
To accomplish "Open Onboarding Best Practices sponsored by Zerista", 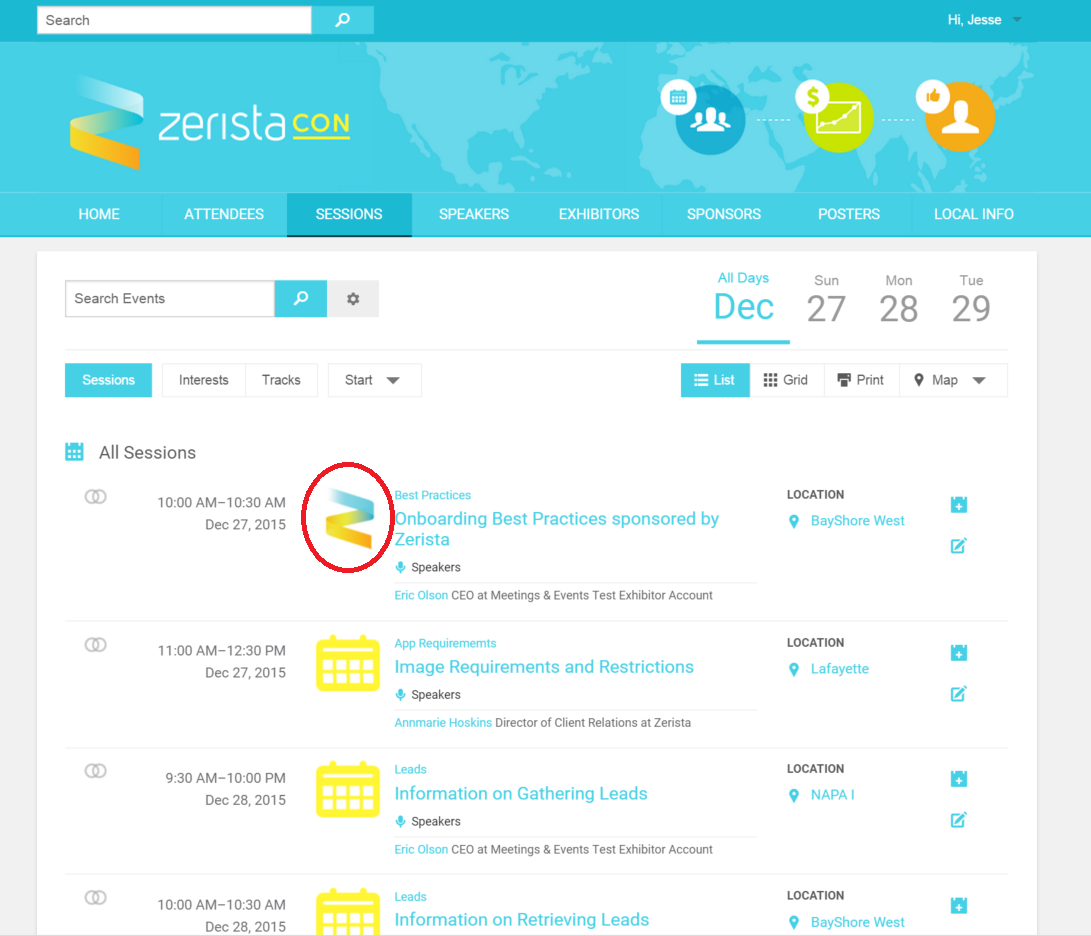I will pyautogui.click(x=557, y=529).
